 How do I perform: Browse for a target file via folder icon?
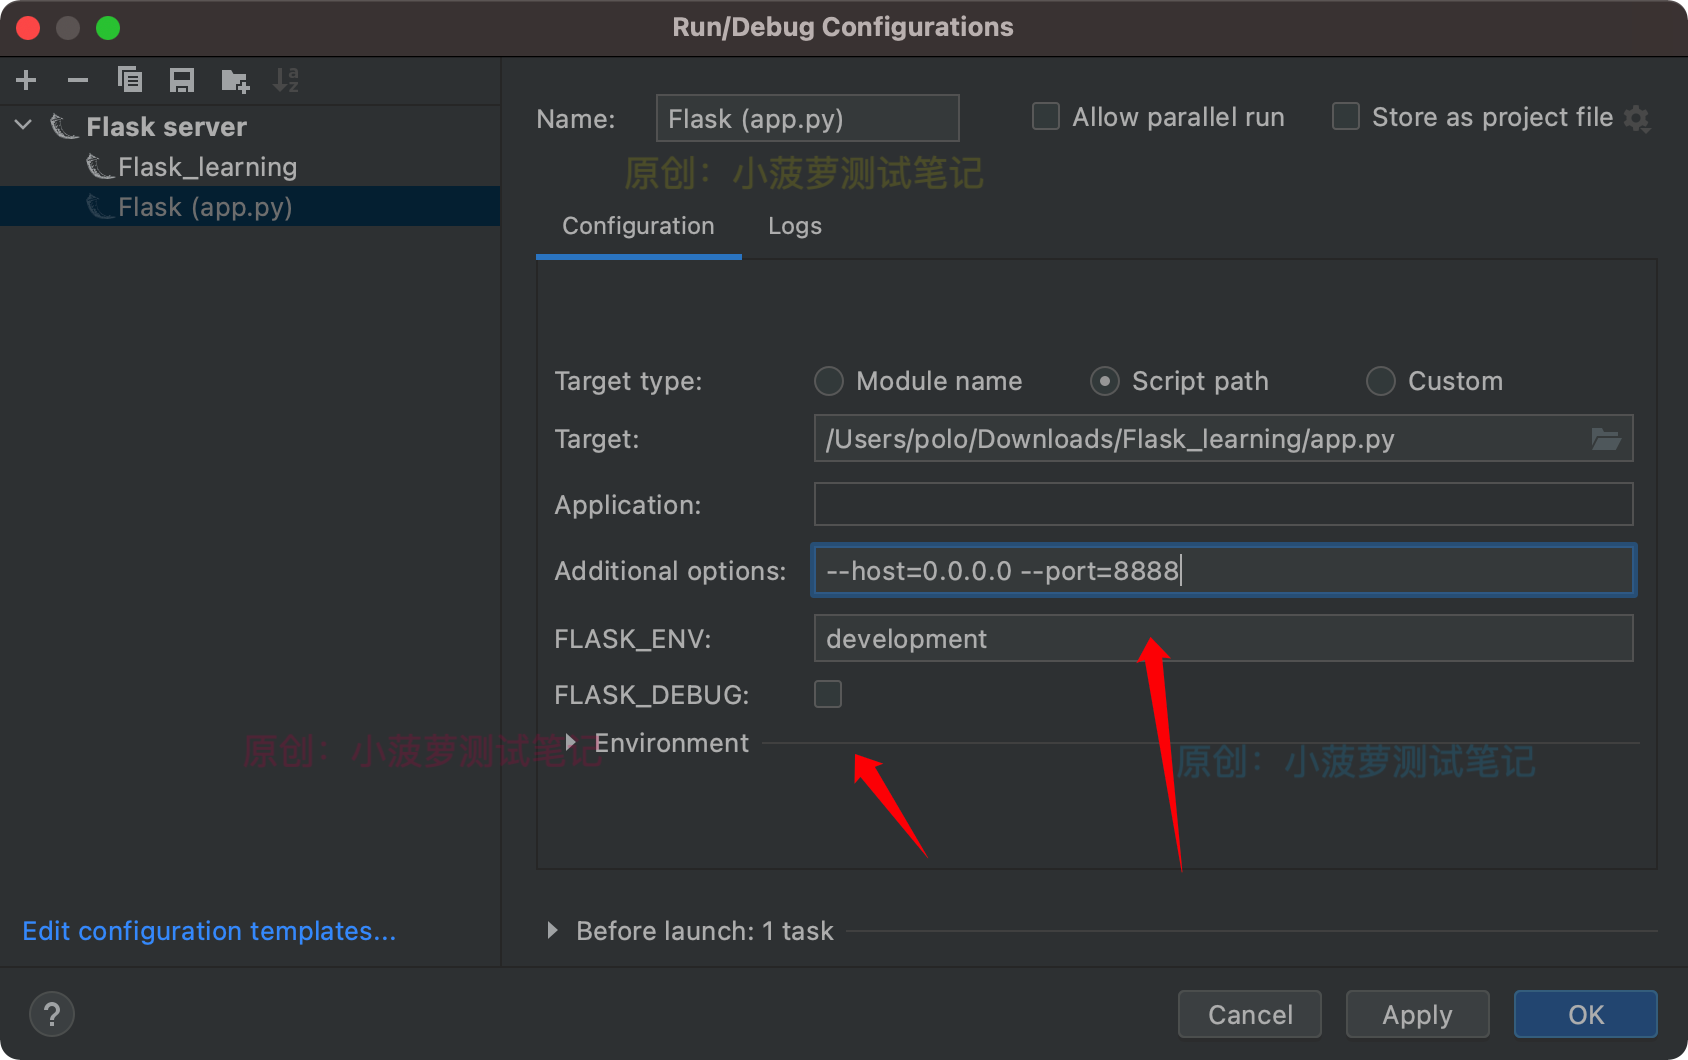point(1606,438)
